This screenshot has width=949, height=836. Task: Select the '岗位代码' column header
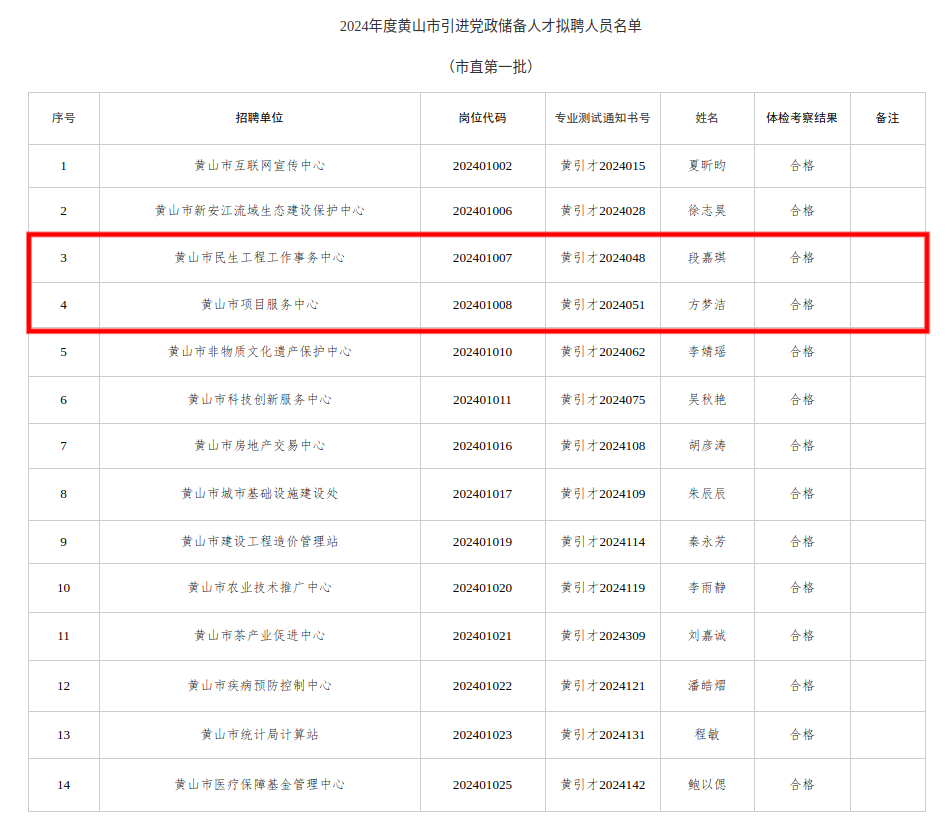482,118
